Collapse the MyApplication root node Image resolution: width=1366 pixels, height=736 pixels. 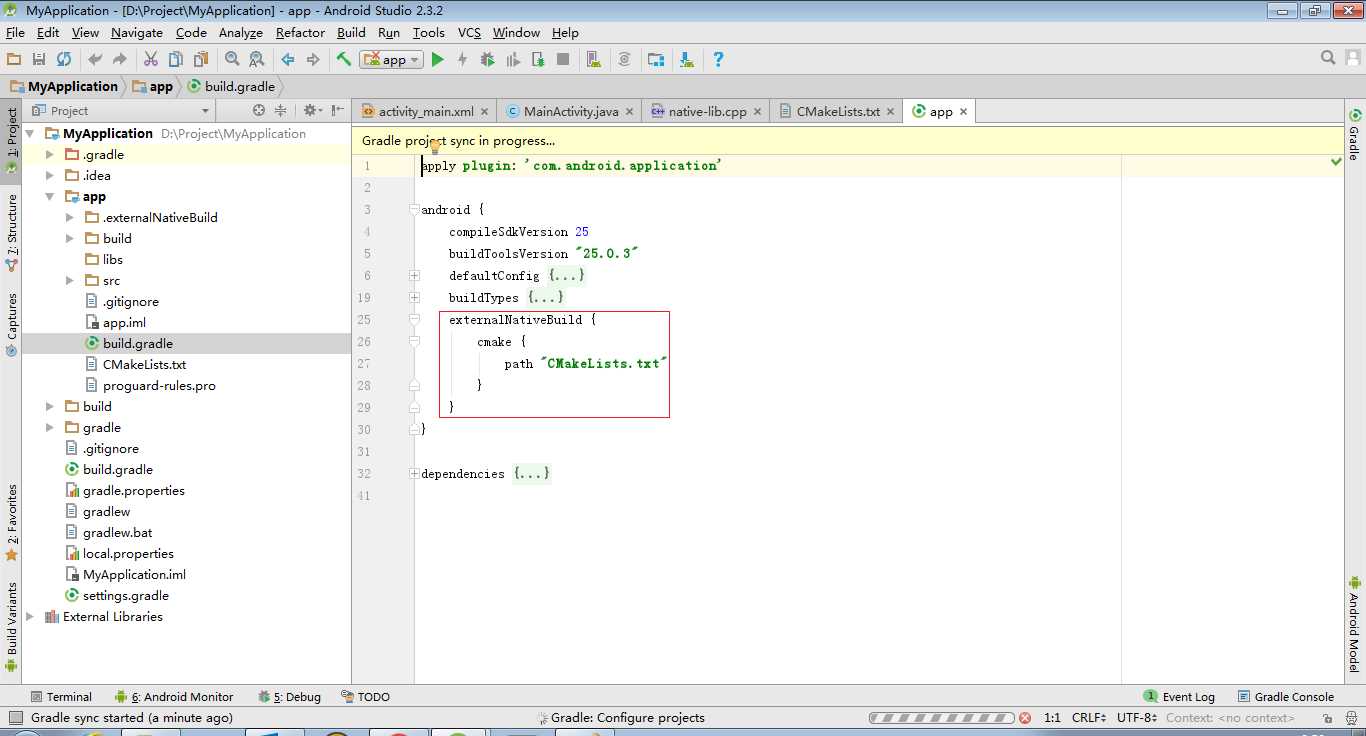[x=30, y=134]
